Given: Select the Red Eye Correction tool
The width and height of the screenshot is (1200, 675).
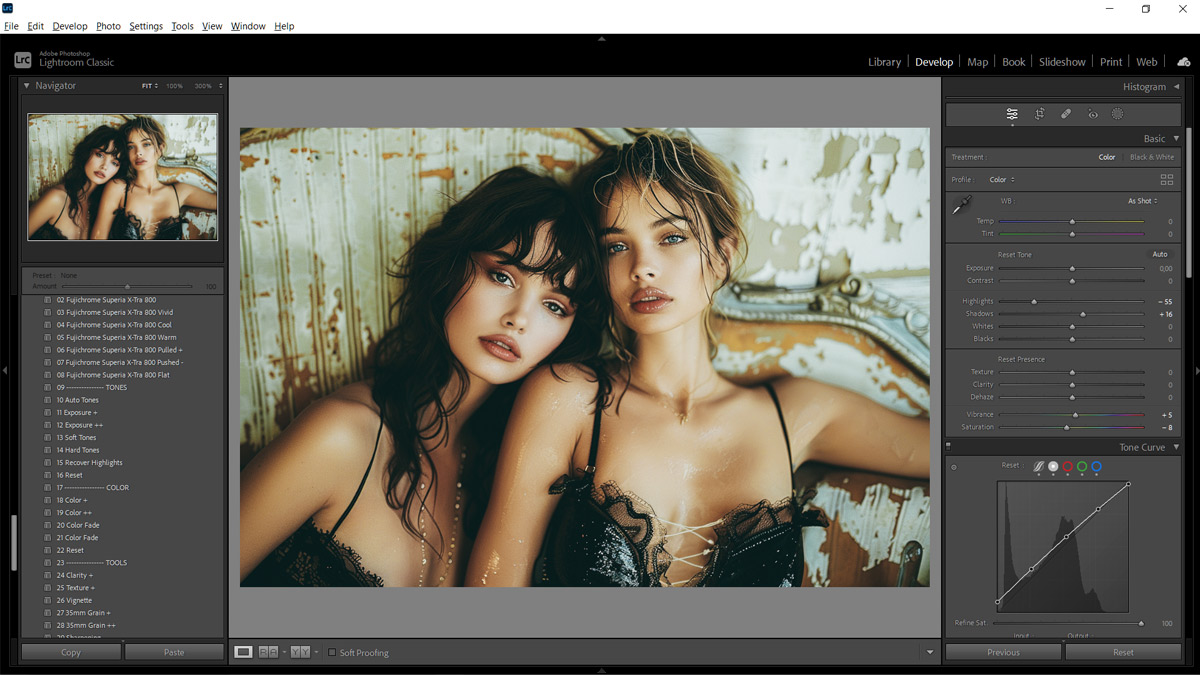Looking at the screenshot, I should coord(1092,113).
